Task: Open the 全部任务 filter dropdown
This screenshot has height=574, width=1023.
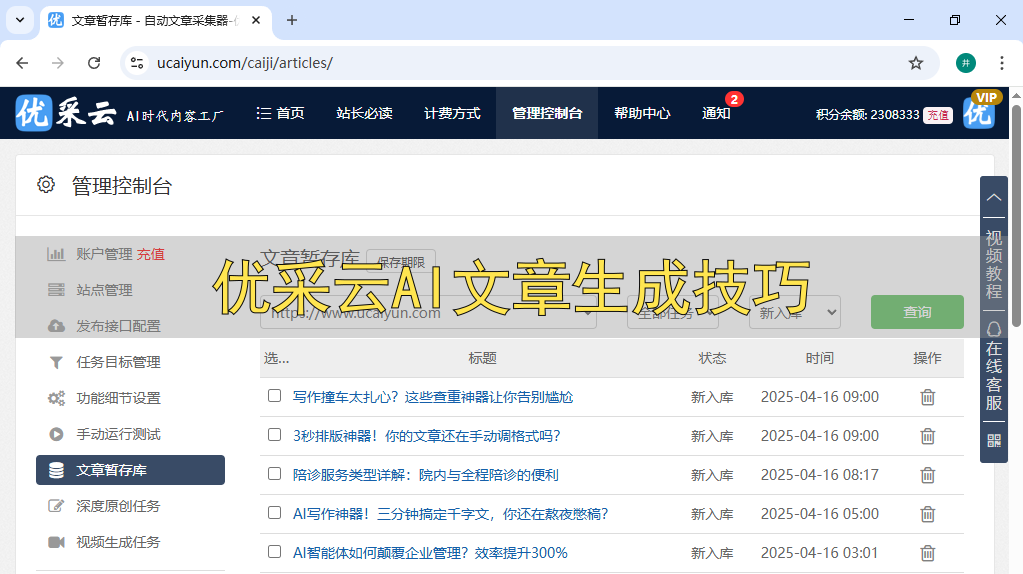Action: pyautogui.click(x=673, y=312)
